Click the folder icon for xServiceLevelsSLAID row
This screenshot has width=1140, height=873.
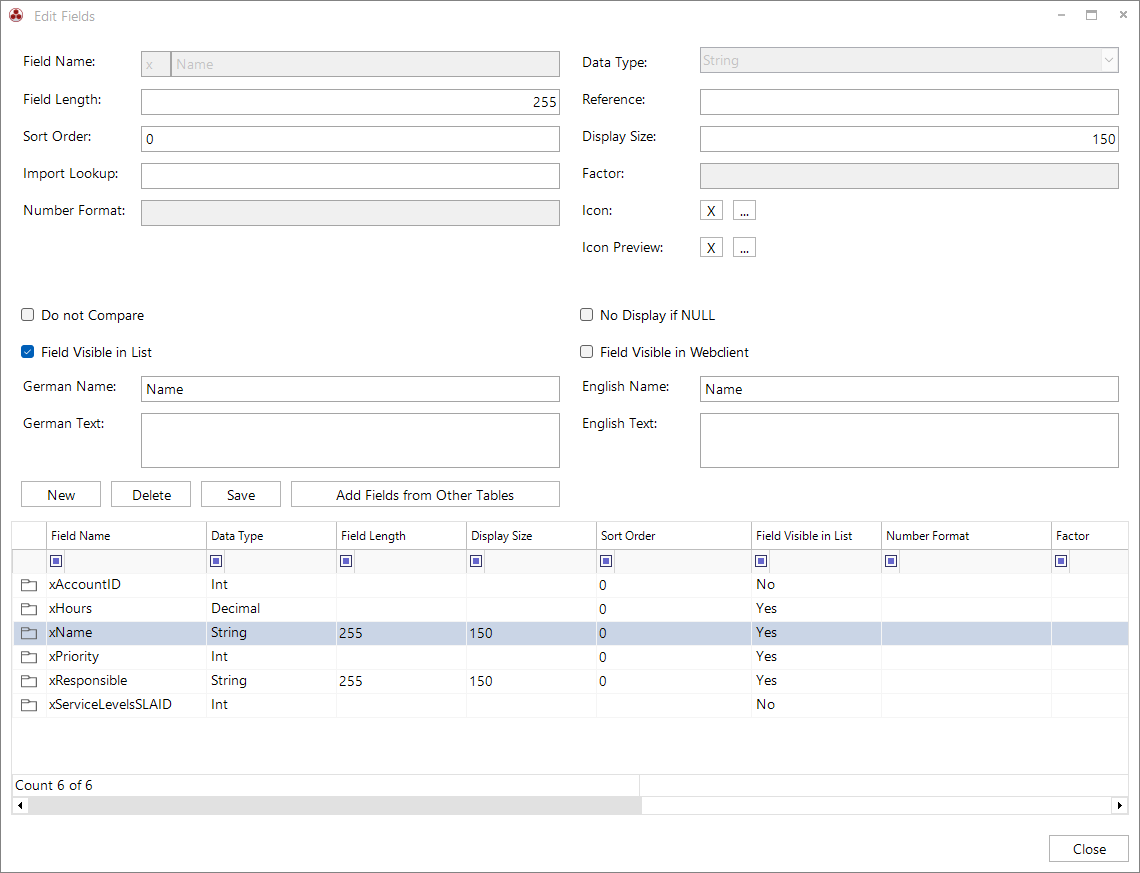(x=29, y=705)
